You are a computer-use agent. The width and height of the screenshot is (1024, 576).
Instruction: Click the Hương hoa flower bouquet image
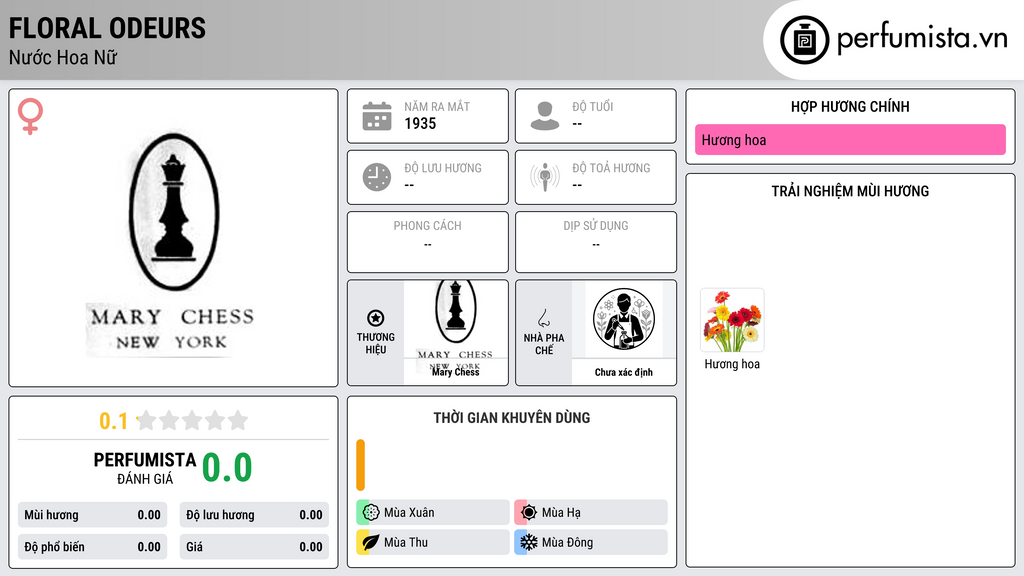[x=732, y=320]
